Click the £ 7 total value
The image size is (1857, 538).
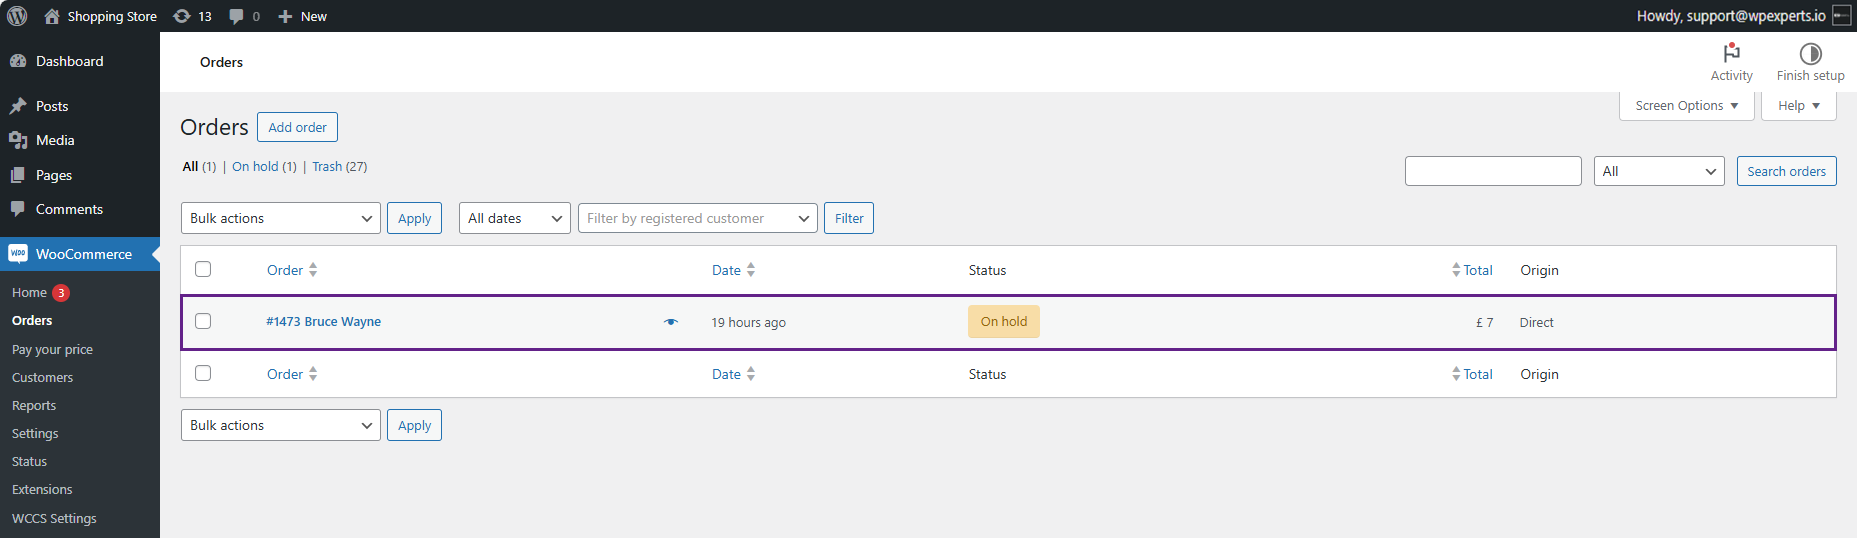[1484, 322]
